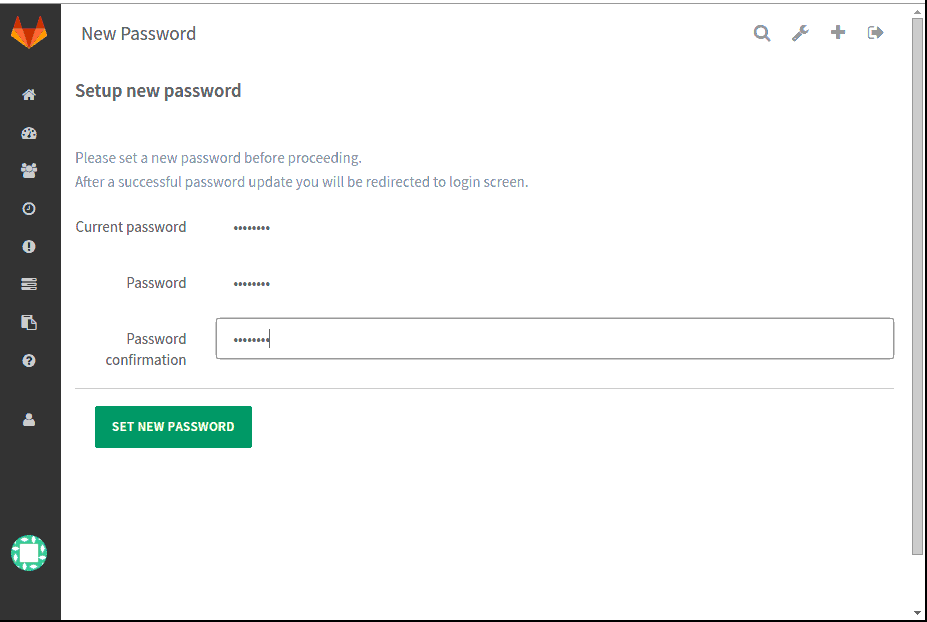Select the Projects home icon in sidebar
The height and width of the screenshot is (622, 927).
(29, 94)
